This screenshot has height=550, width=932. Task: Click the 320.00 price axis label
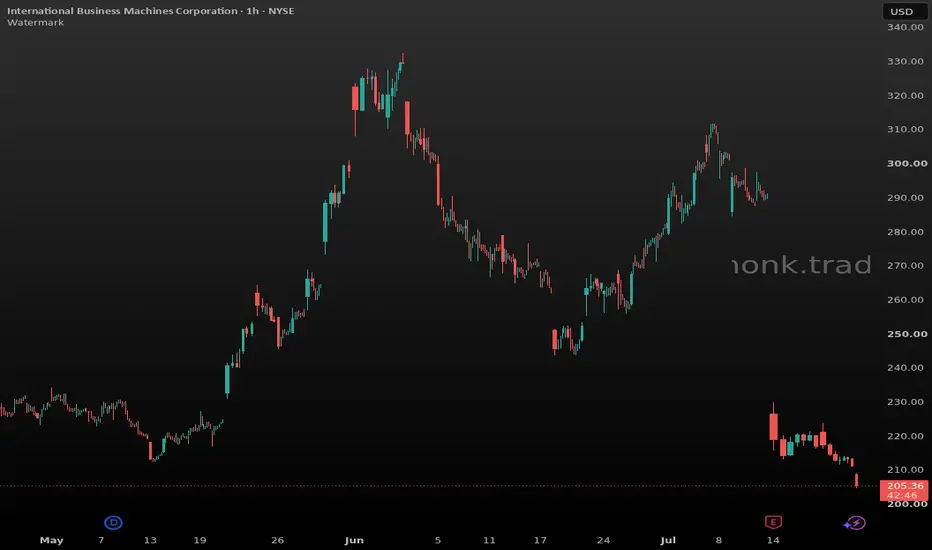(905, 96)
